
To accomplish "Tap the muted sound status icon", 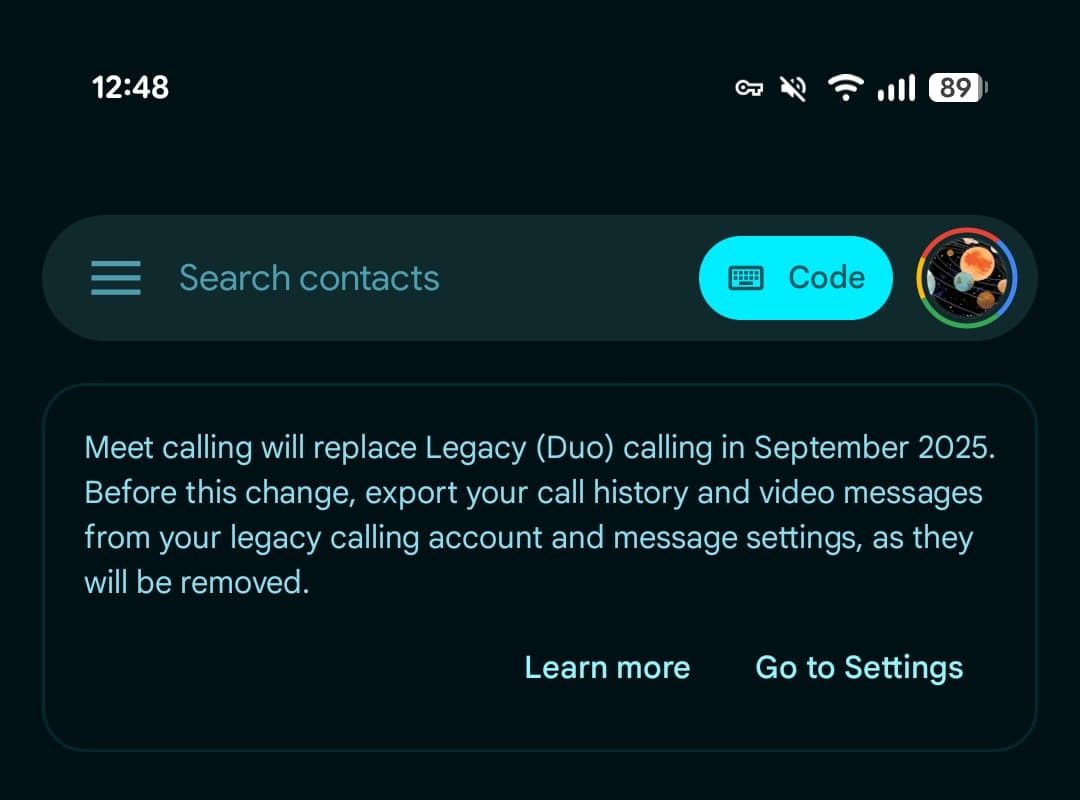I will click(x=793, y=88).
